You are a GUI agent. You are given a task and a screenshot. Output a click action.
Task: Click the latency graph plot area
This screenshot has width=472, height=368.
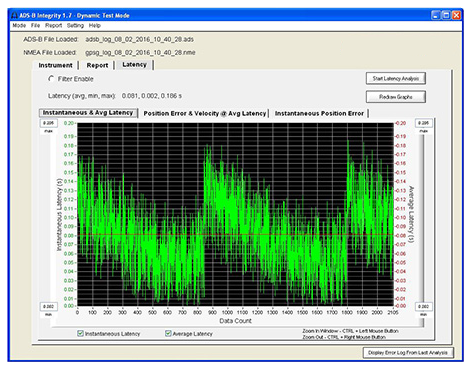[235, 214]
